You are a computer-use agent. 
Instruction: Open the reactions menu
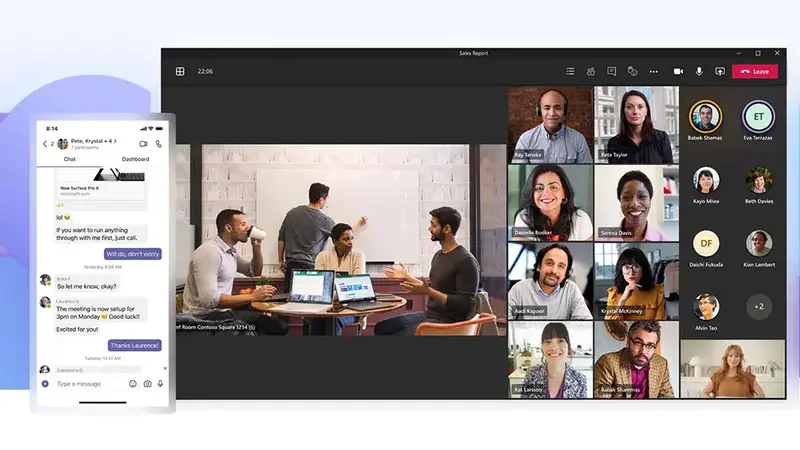pyautogui.click(x=632, y=71)
